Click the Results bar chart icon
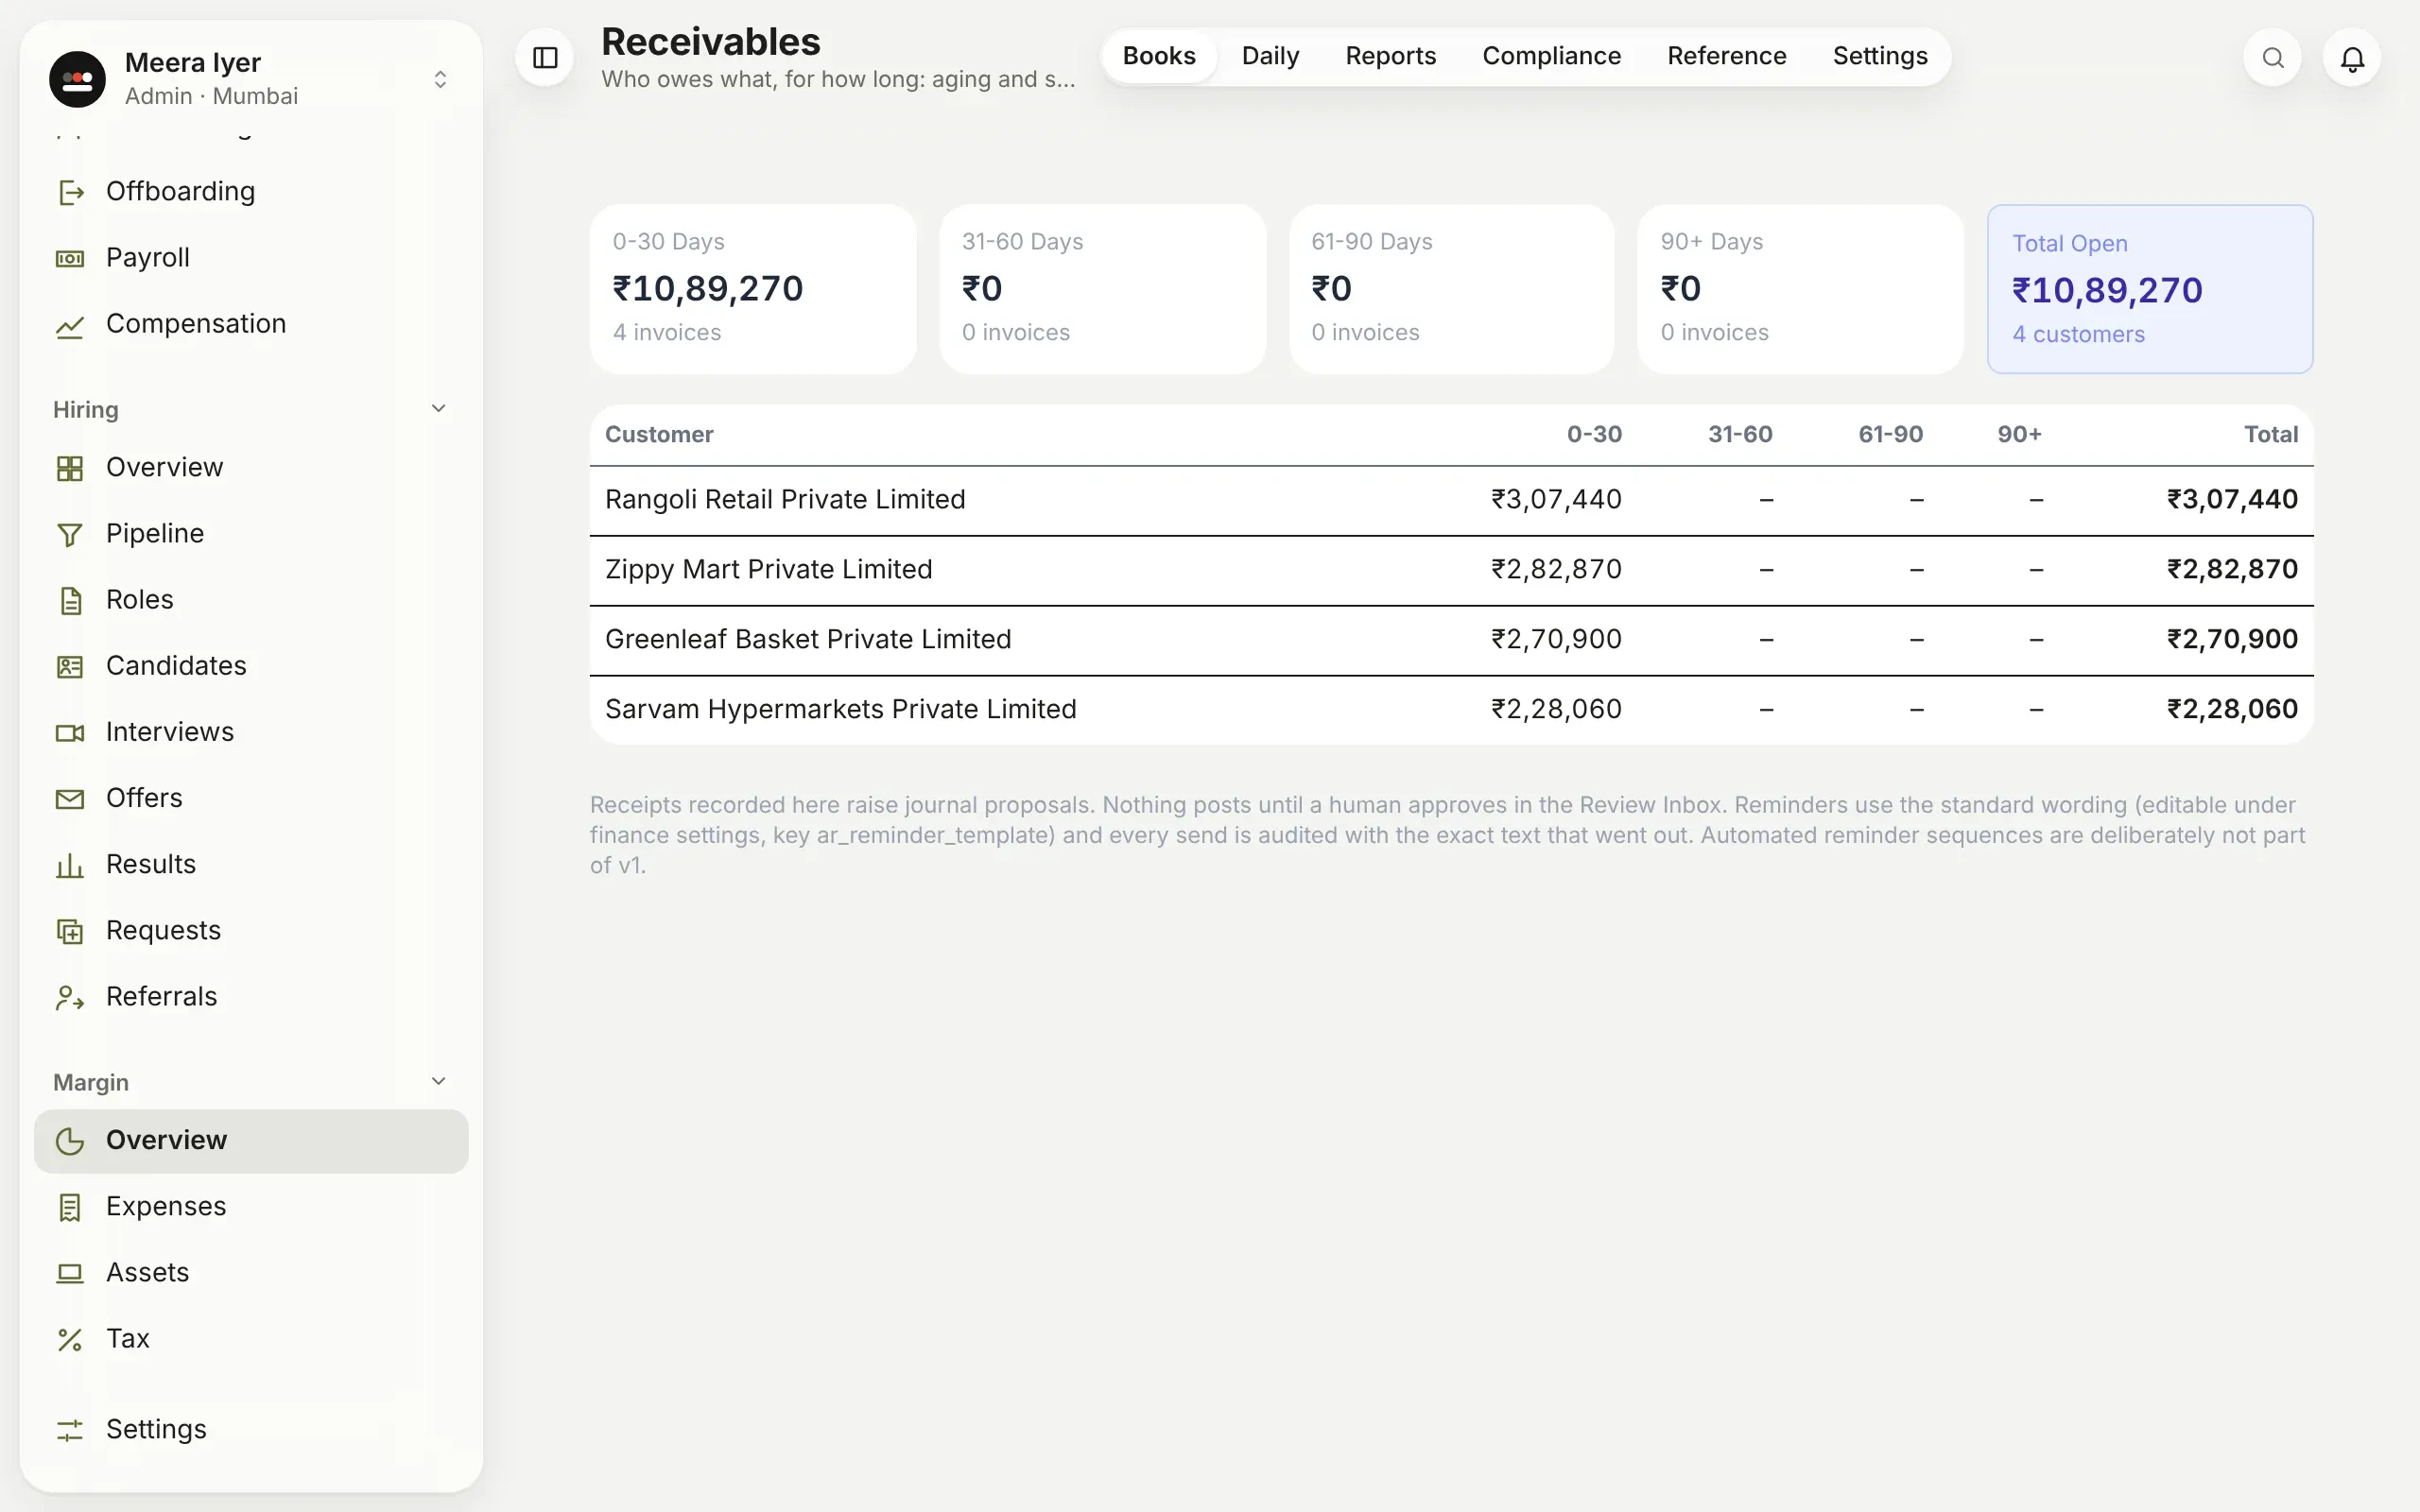This screenshot has height=1512, width=2420. pyautogui.click(x=70, y=864)
